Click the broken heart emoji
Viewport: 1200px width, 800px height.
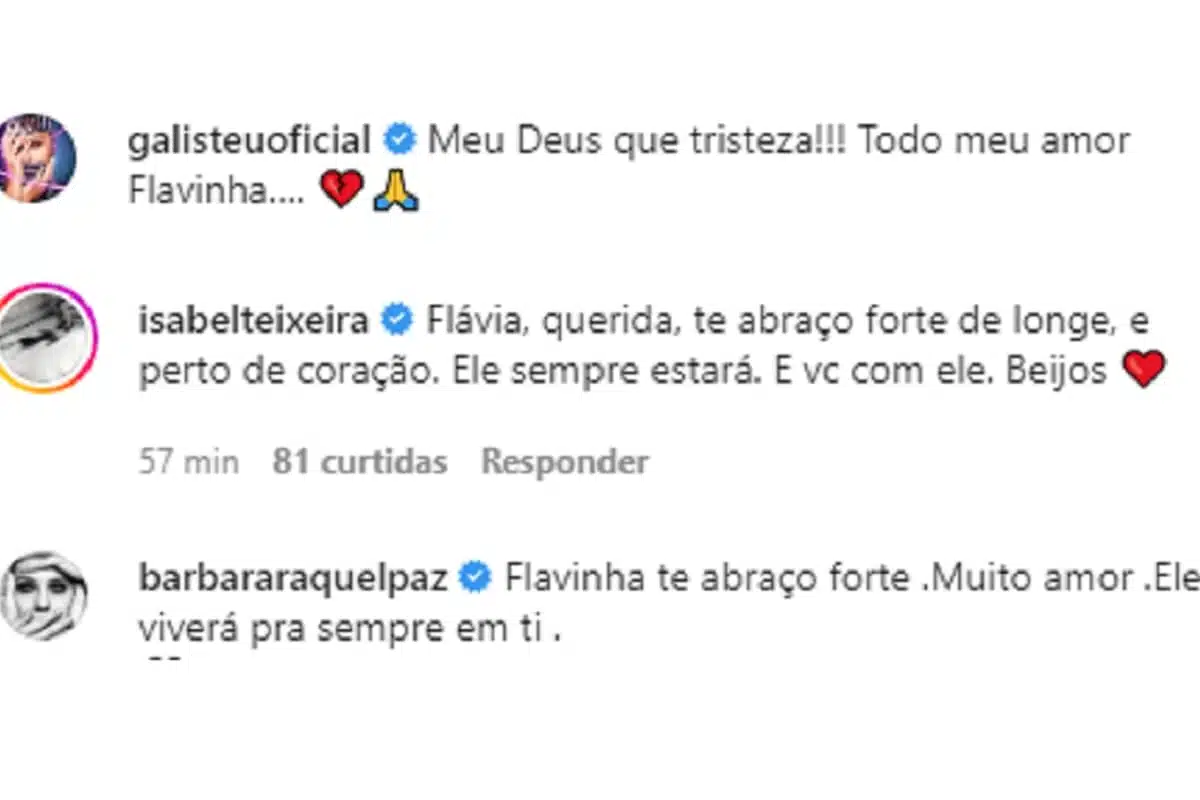[x=343, y=191]
